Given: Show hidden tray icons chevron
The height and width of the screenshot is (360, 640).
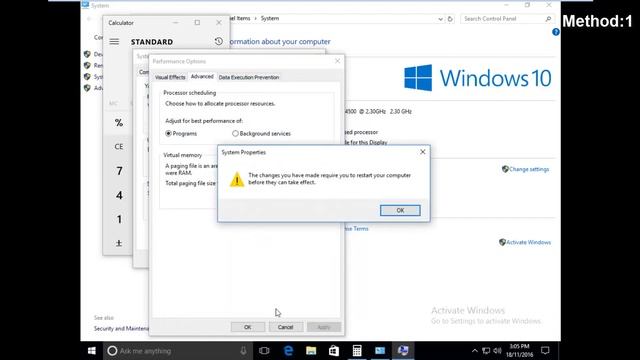Looking at the screenshot, I should [x=474, y=351].
